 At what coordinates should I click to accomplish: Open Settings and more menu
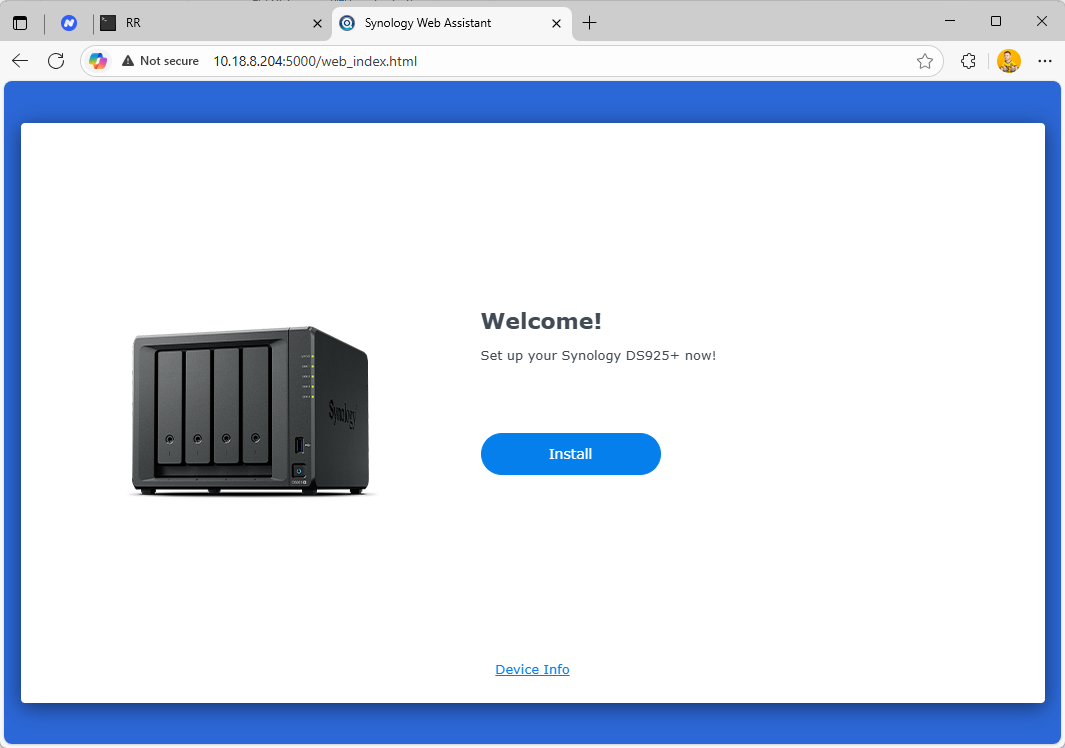1045,61
